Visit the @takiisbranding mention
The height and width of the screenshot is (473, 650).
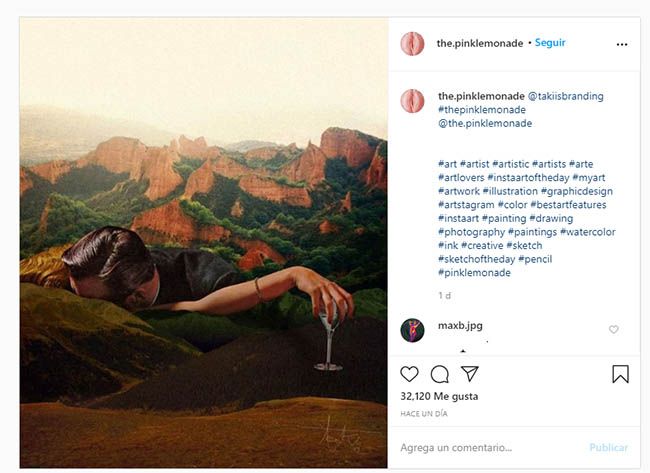[565, 96]
